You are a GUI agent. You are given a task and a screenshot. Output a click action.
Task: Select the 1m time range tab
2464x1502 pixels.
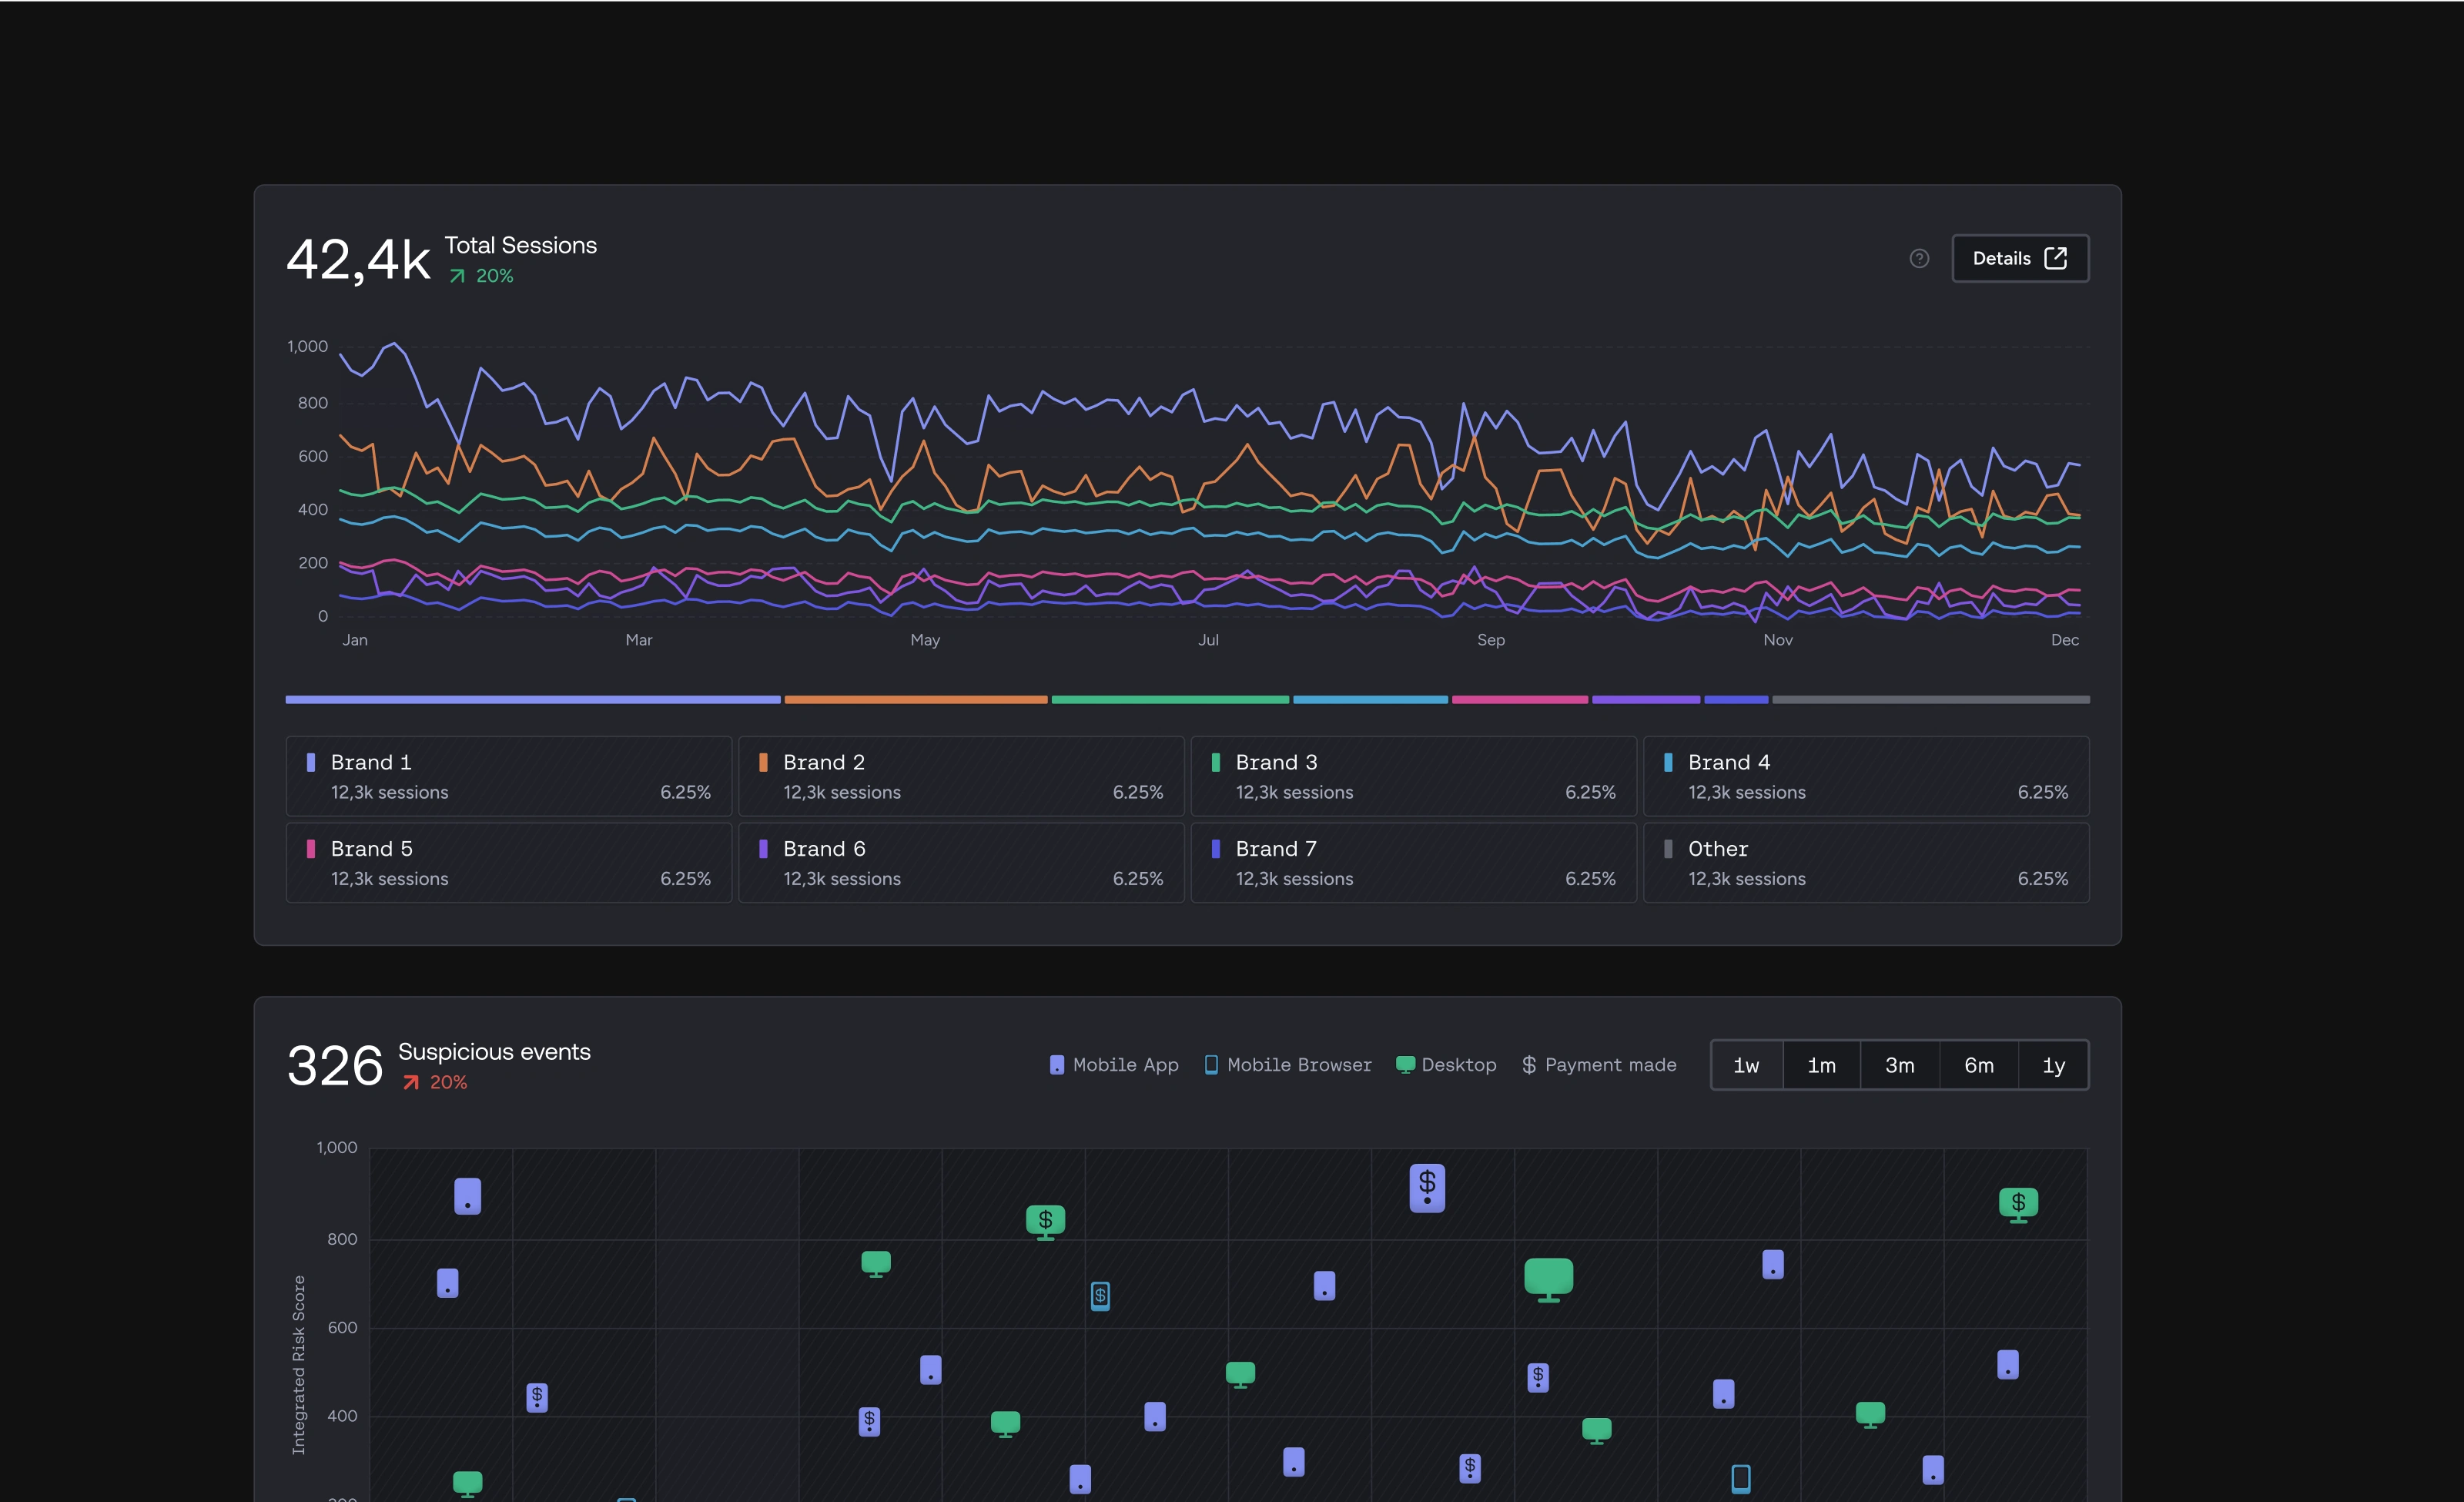(1821, 1065)
